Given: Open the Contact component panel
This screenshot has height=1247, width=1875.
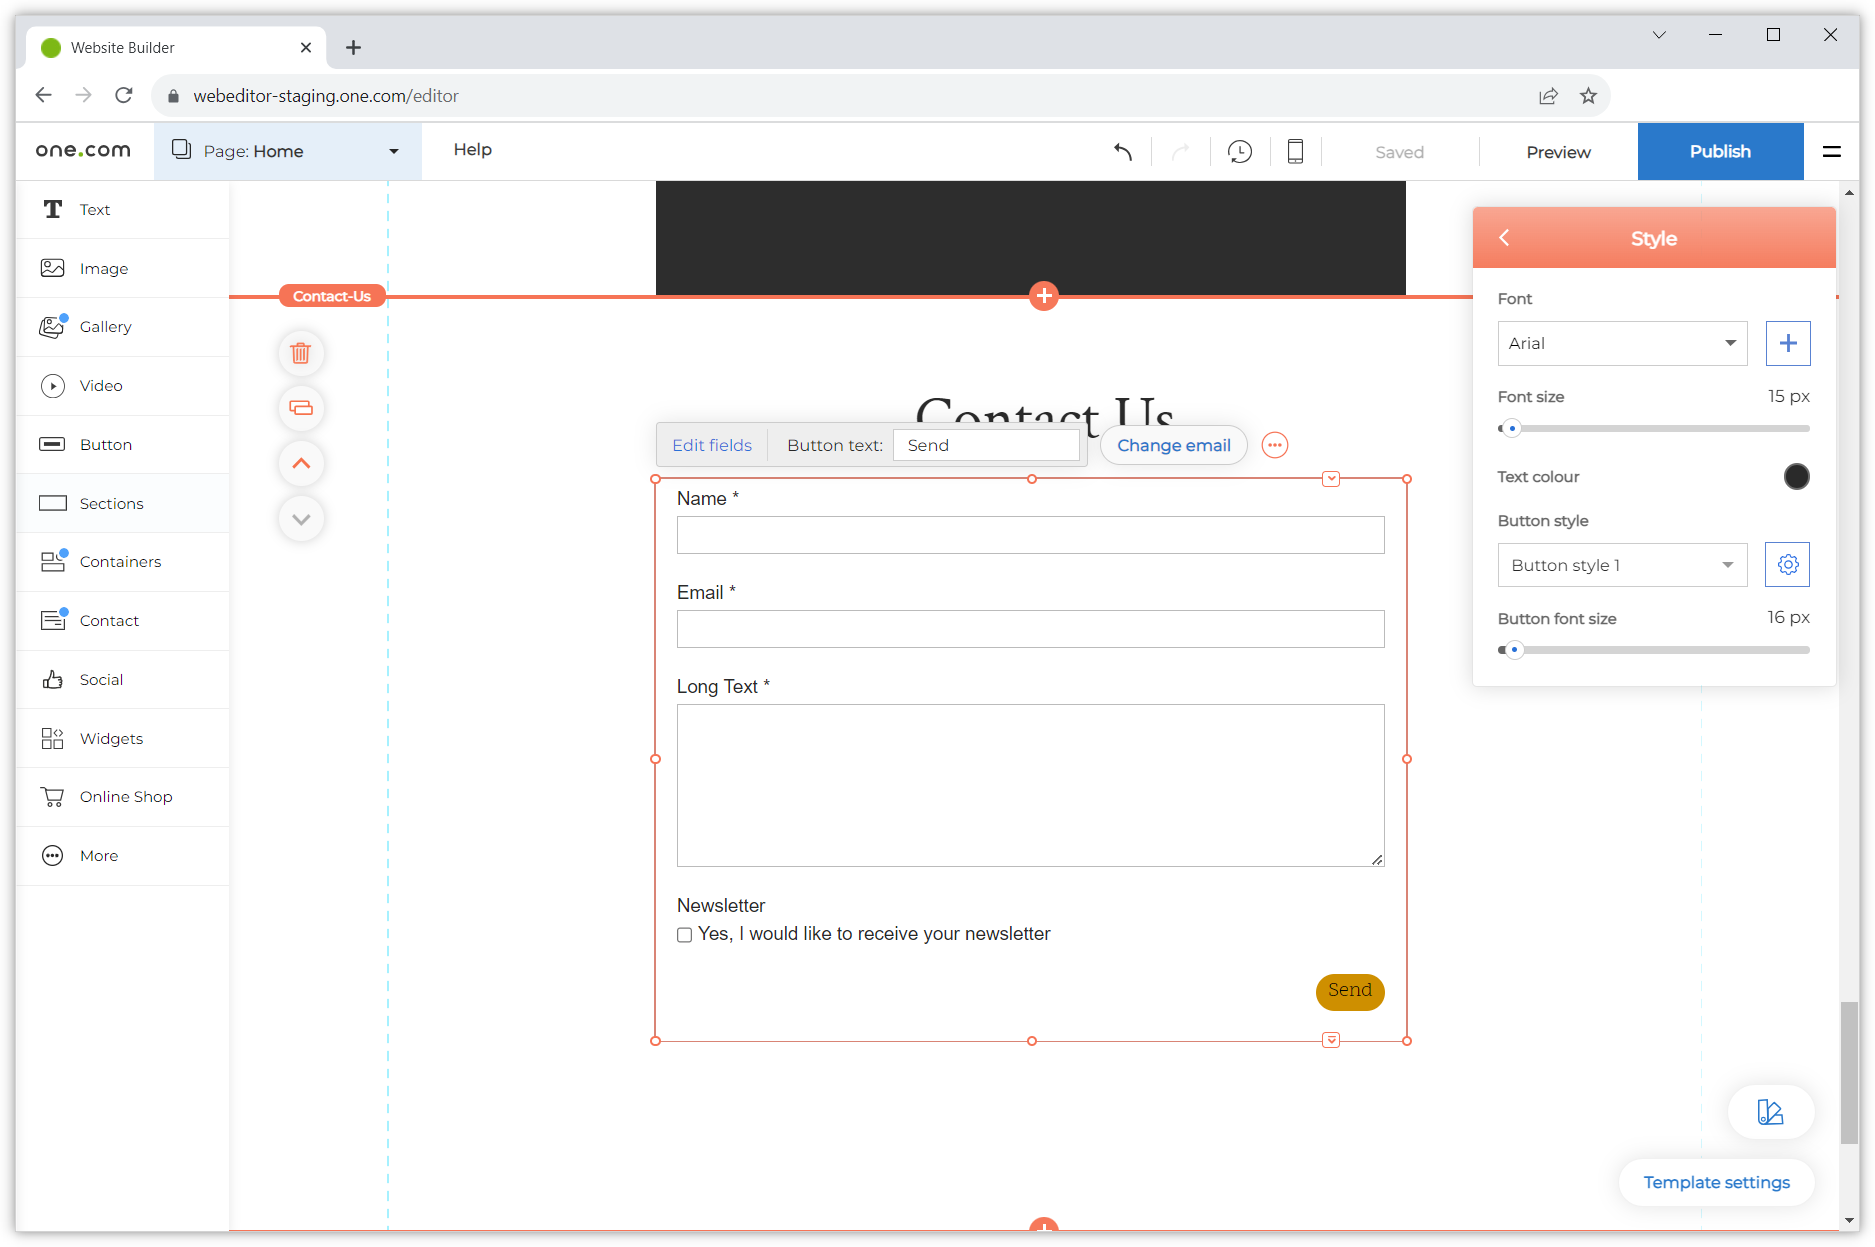Looking at the screenshot, I should (122, 621).
